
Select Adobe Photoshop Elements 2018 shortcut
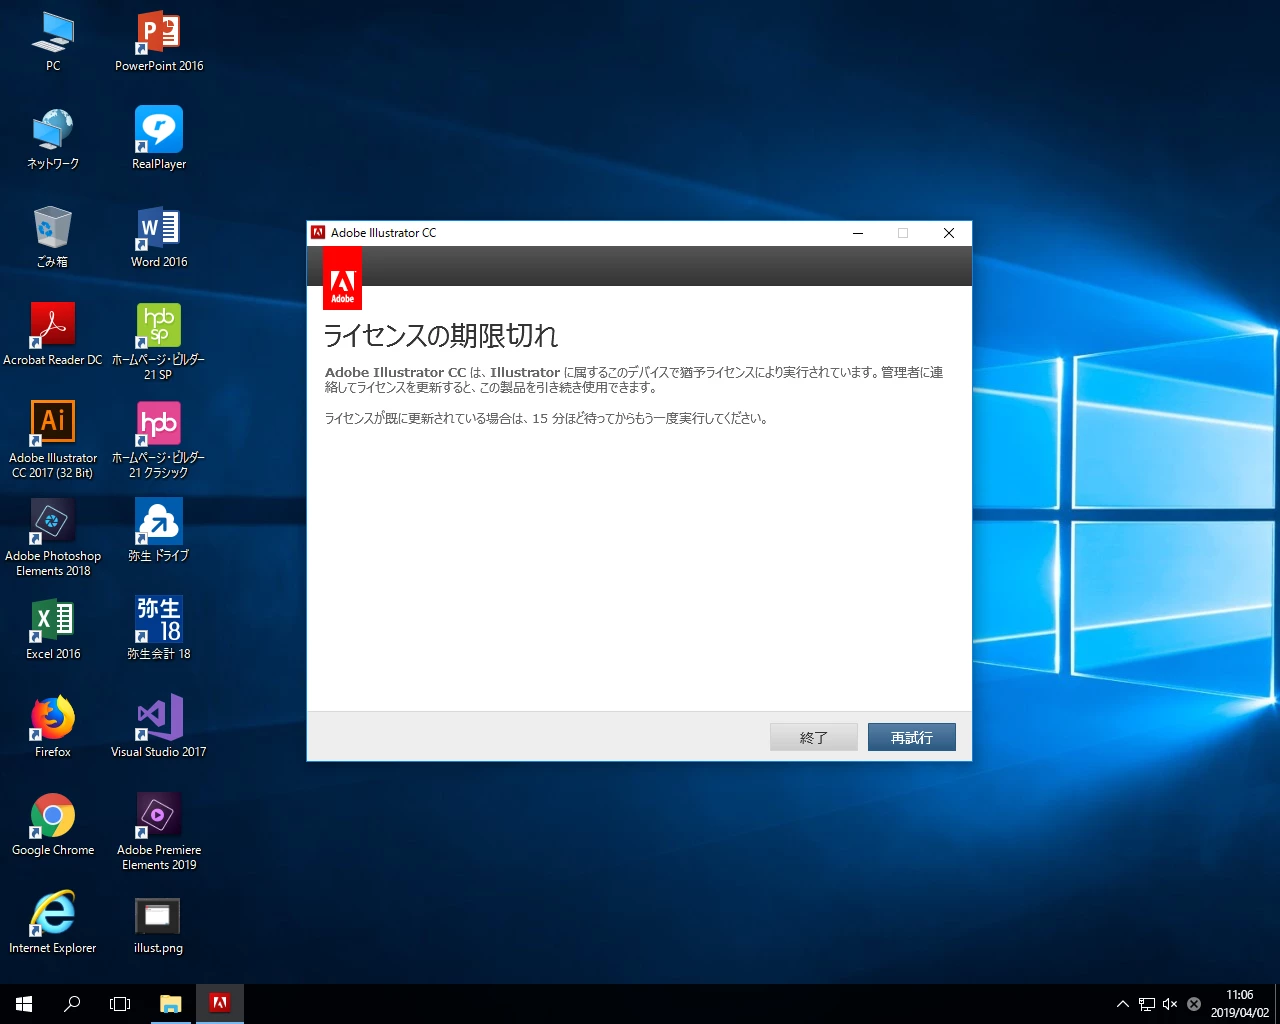53,536
